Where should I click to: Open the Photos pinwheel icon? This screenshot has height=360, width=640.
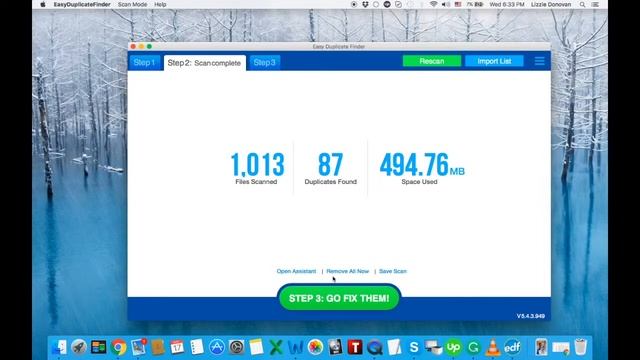[315, 347]
